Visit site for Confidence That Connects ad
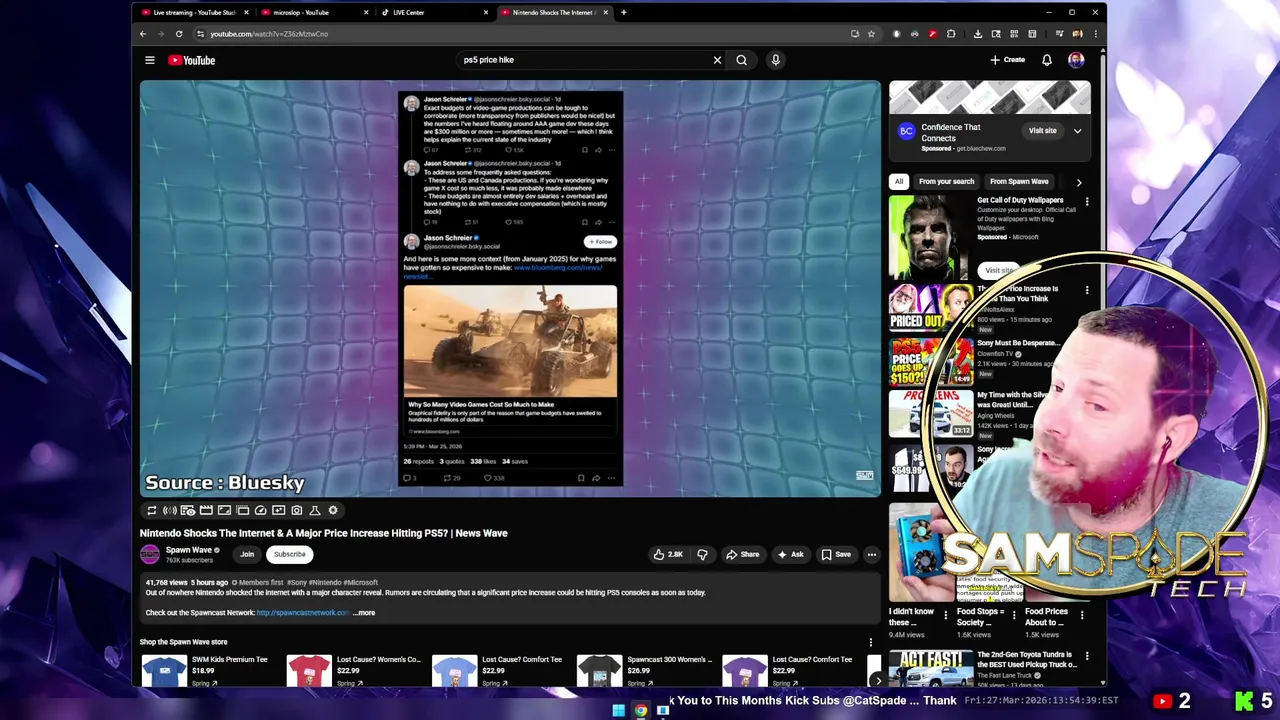Screen dimensions: 1280x720 point(1042,131)
